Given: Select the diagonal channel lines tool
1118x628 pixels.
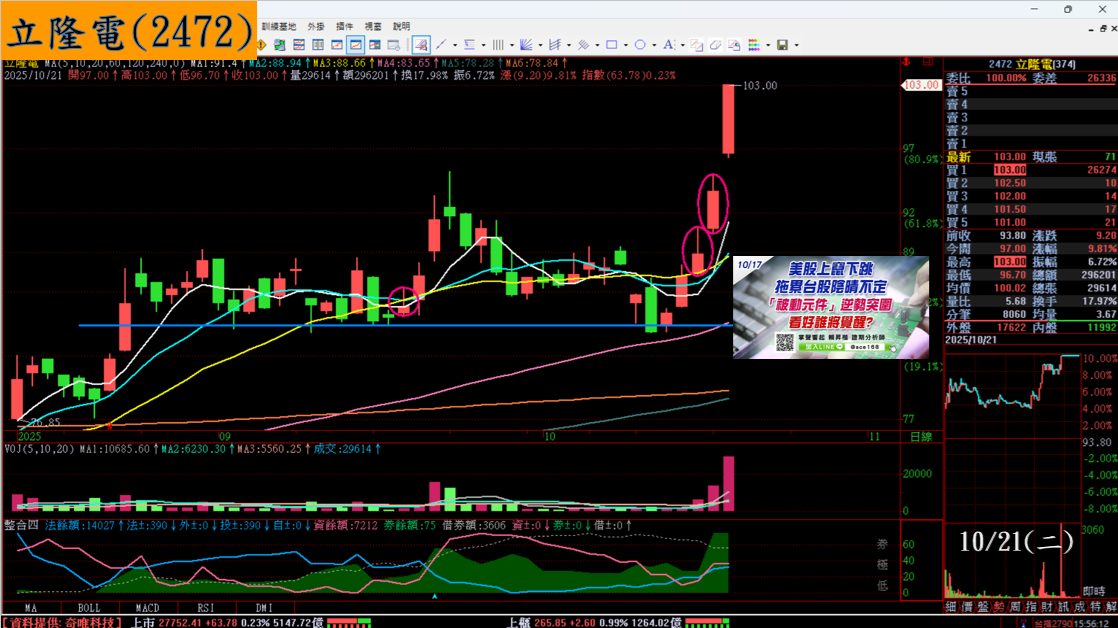Looking at the screenshot, I should point(583,45).
